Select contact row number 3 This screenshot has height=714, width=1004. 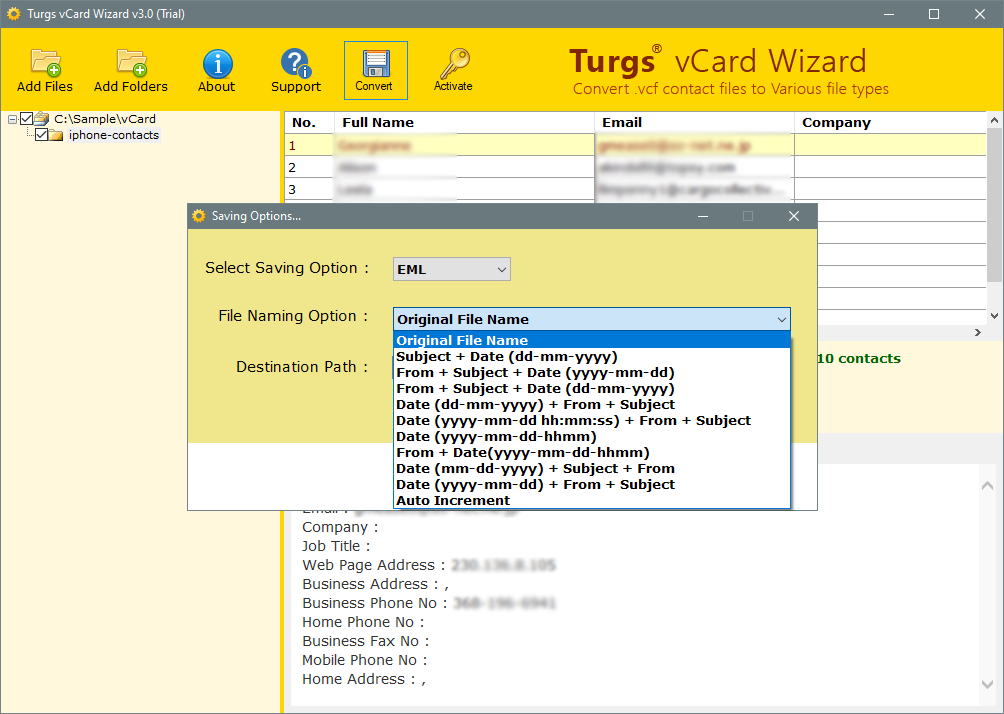coord(635,189)
